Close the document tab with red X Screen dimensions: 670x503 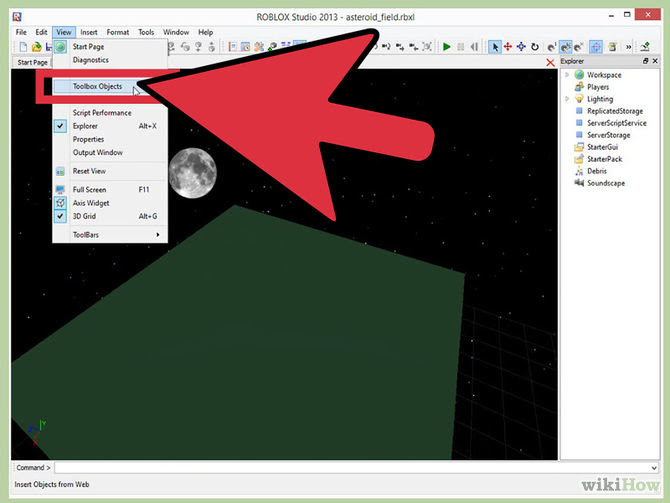click(x=550, y=63)
